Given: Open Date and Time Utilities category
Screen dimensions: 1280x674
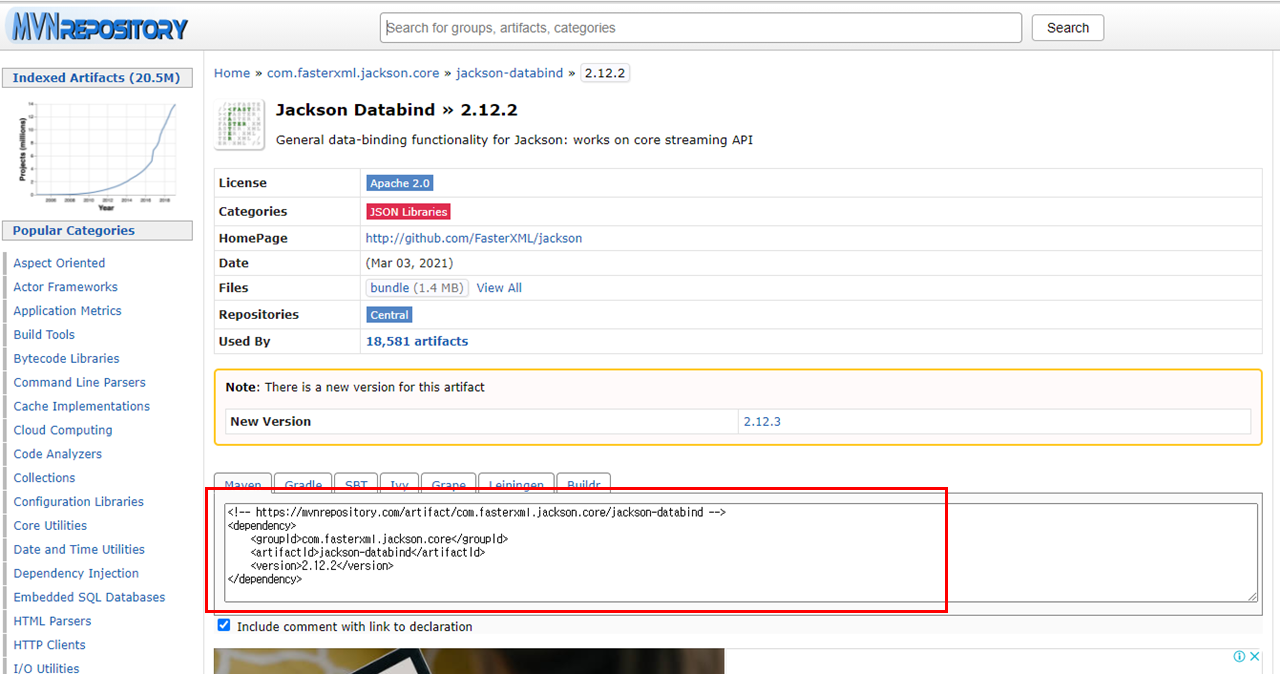Looking at the screenshot, I should [79, 549].
